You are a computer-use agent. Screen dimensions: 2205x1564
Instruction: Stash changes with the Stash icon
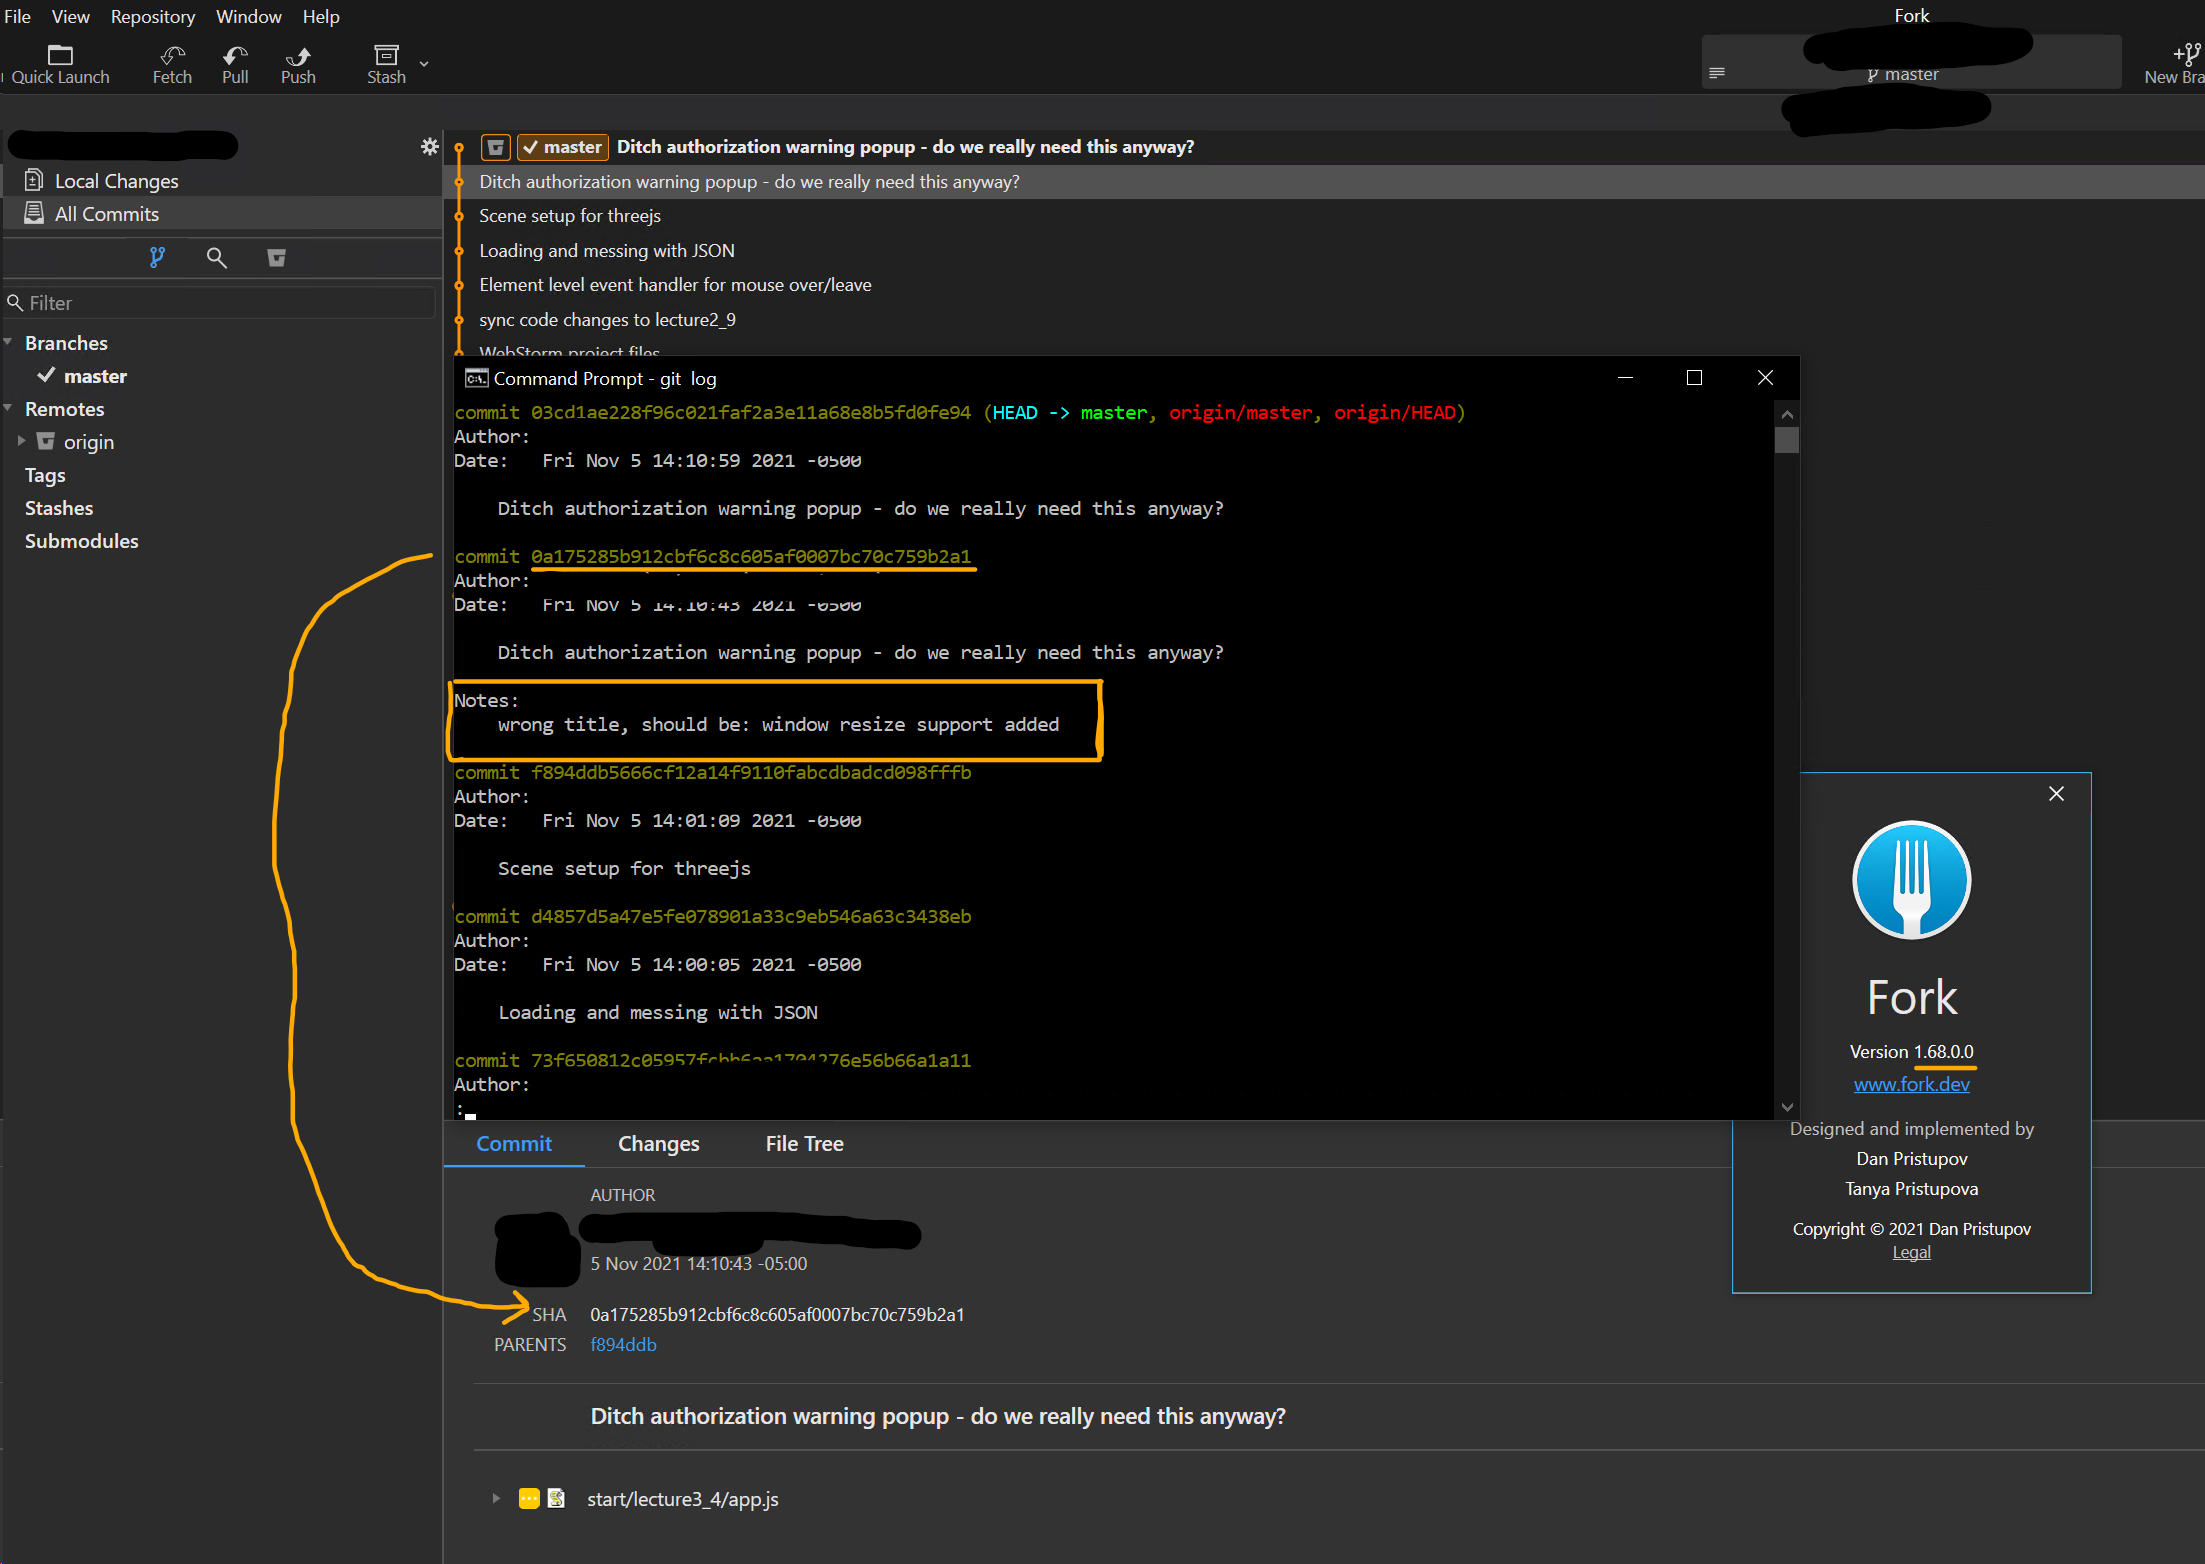(x=386, y=55)
